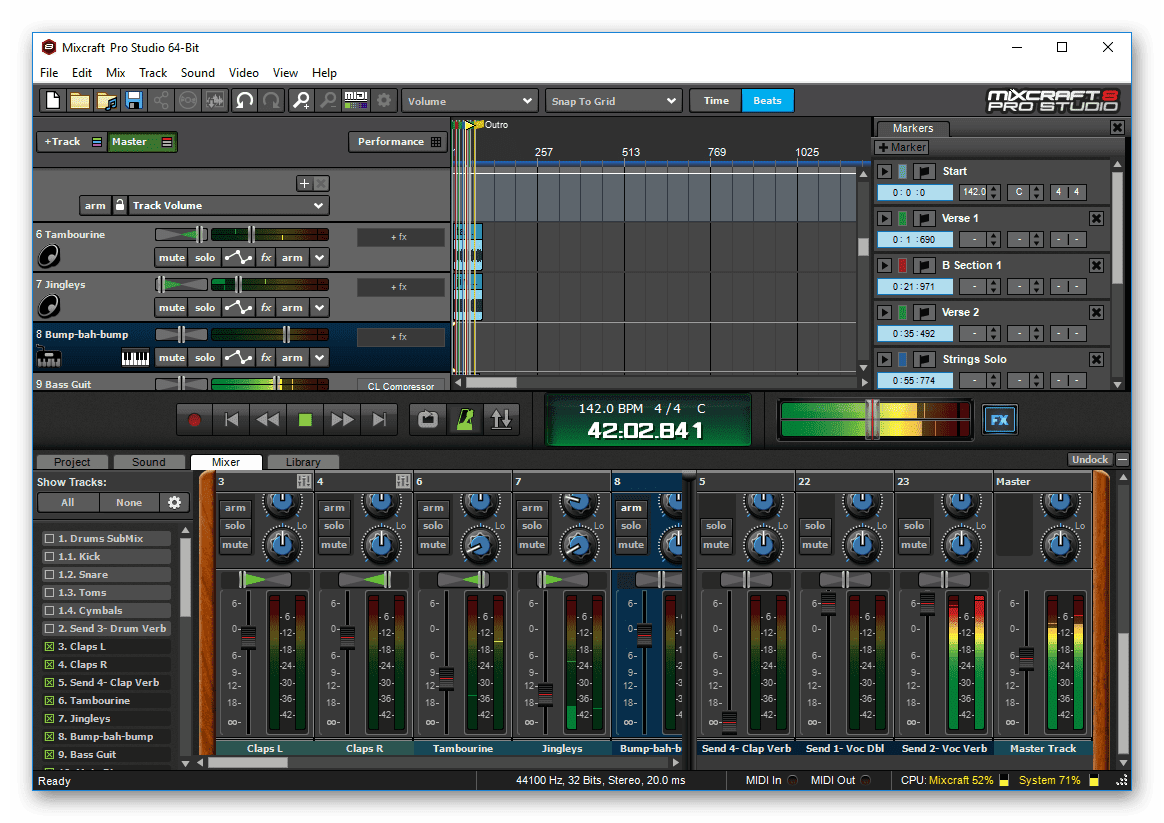Toggle loop mode icon in transport
The image size is (1164, 823).
click(428, 420)
